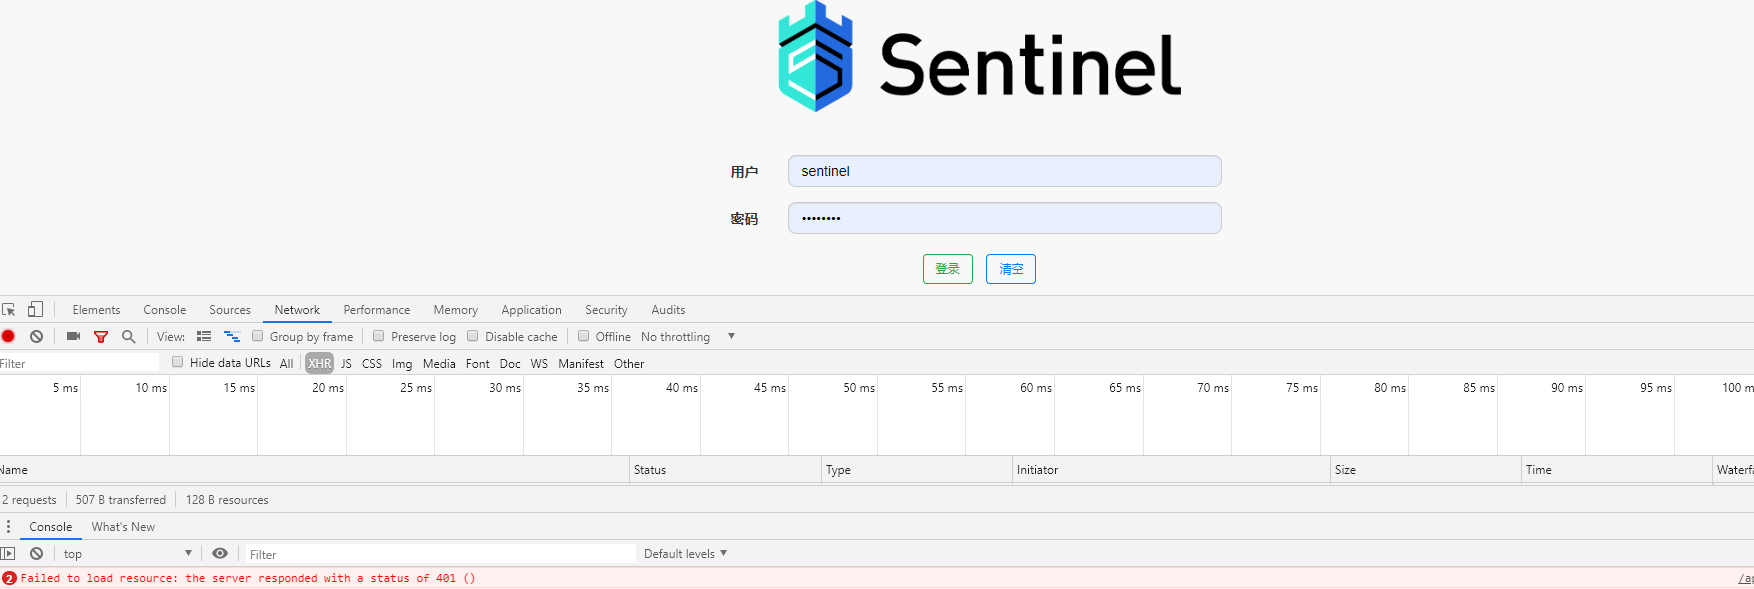Switch to the Elements tab
Screen dimensions: 1754x589
[x=96, y=310]
